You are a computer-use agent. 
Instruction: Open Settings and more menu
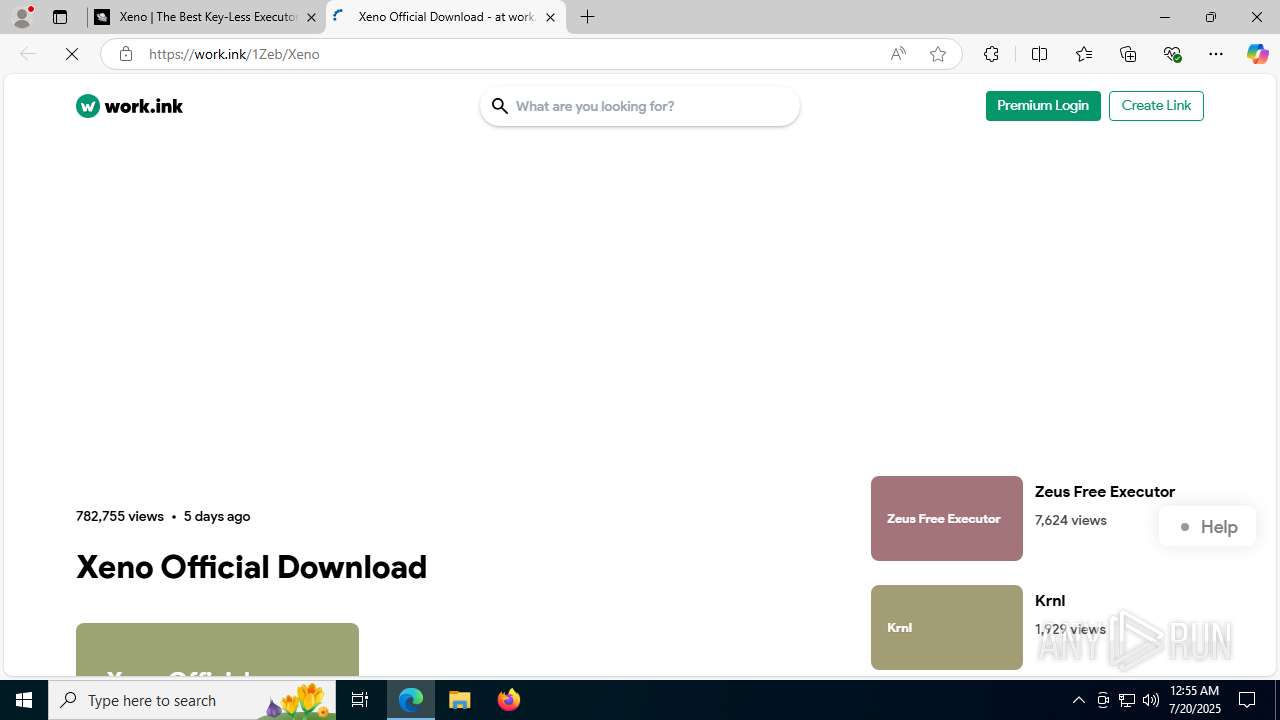coord(1216,54)
